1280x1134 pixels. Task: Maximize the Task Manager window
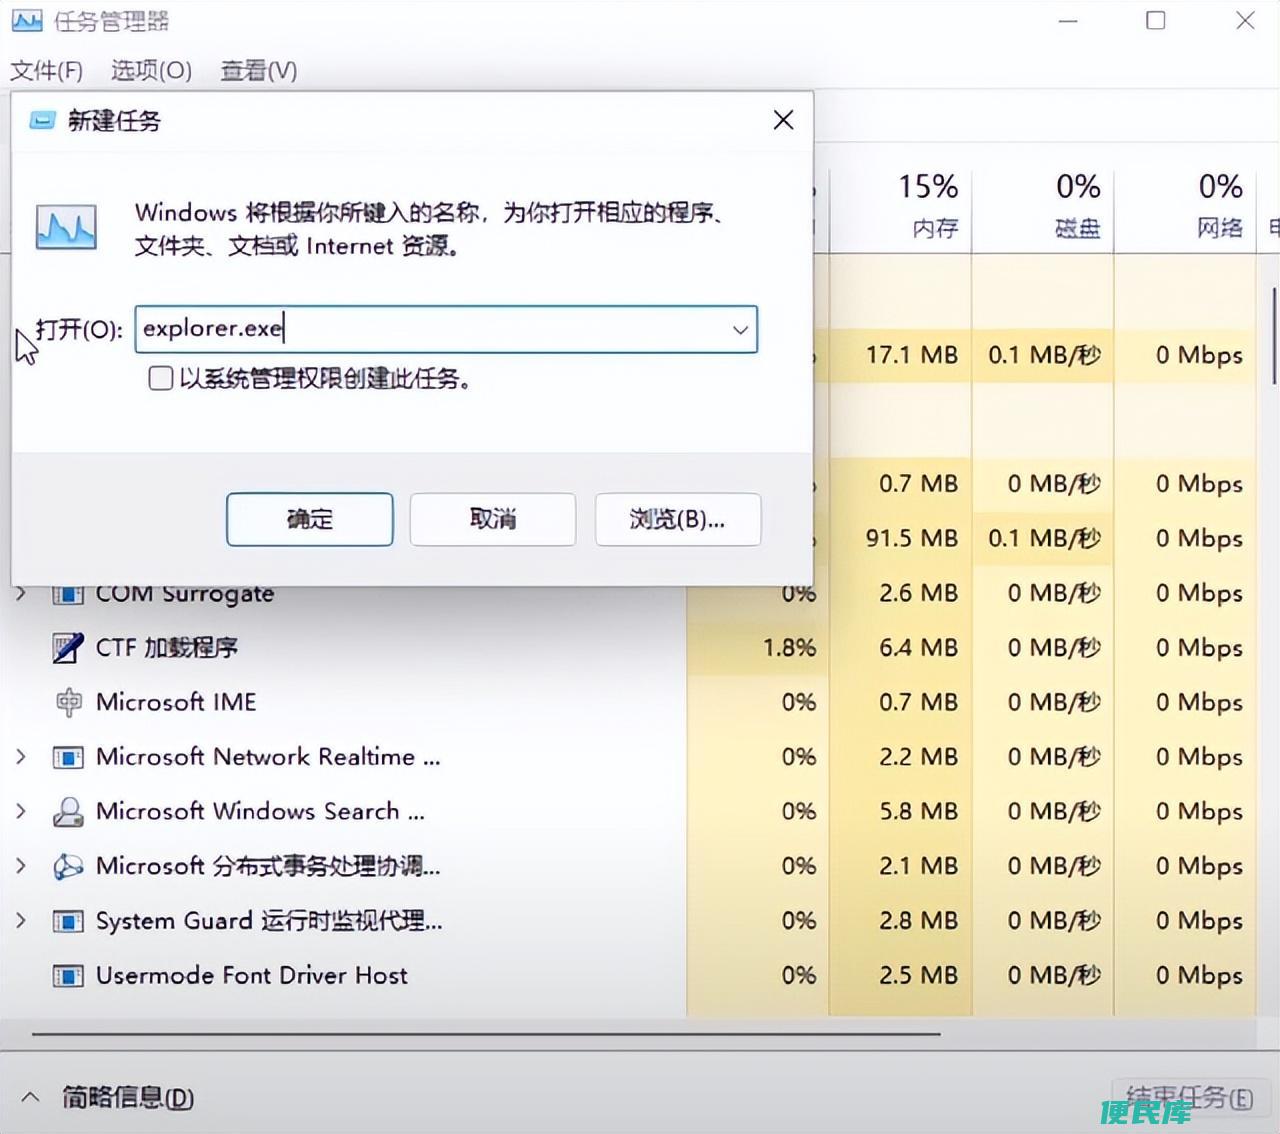(x=1156, y=20)
